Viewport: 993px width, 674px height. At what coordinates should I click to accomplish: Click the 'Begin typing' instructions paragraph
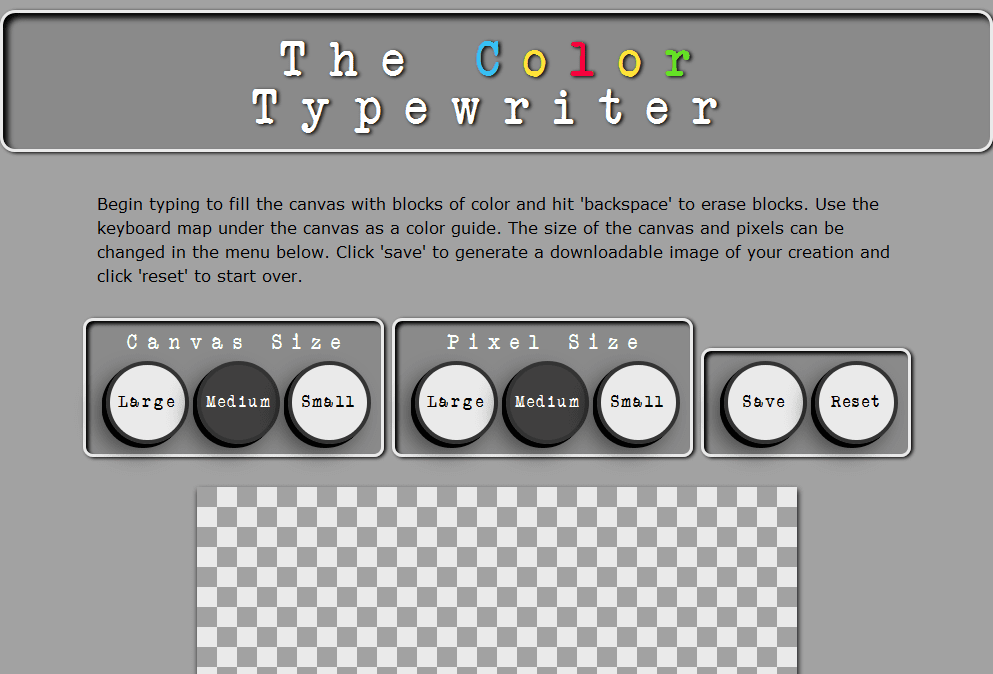pyautogui.click(x=493, y=240)
